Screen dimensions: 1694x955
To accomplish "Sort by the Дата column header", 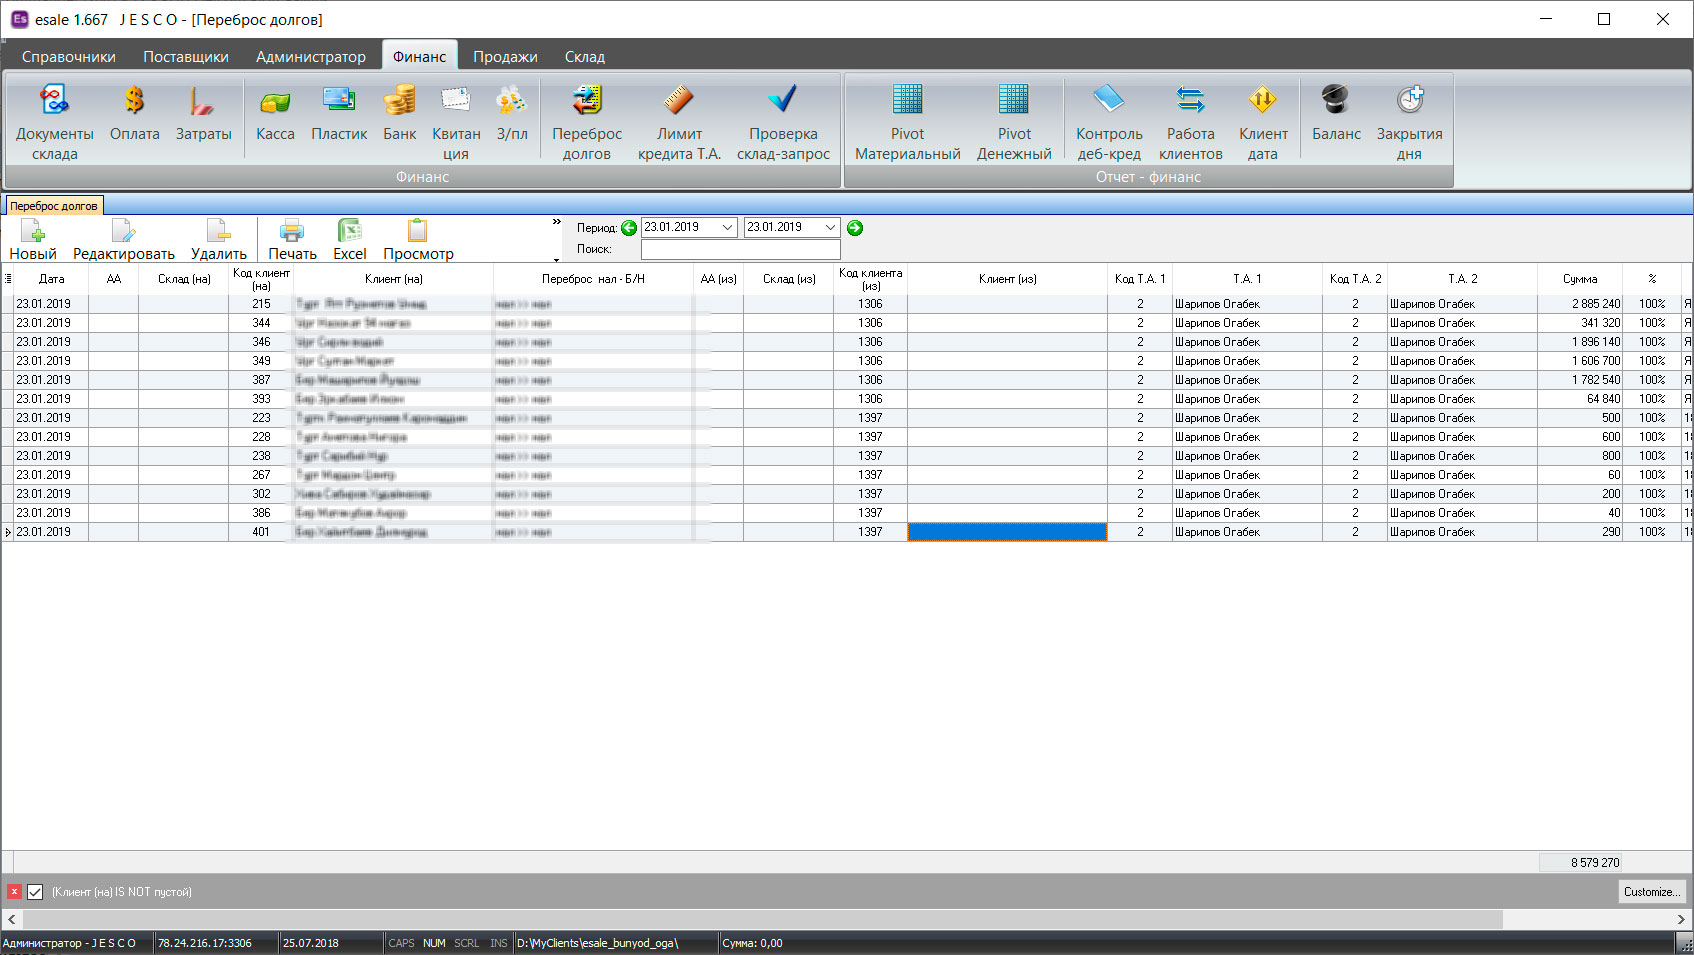I will (52, 279).
